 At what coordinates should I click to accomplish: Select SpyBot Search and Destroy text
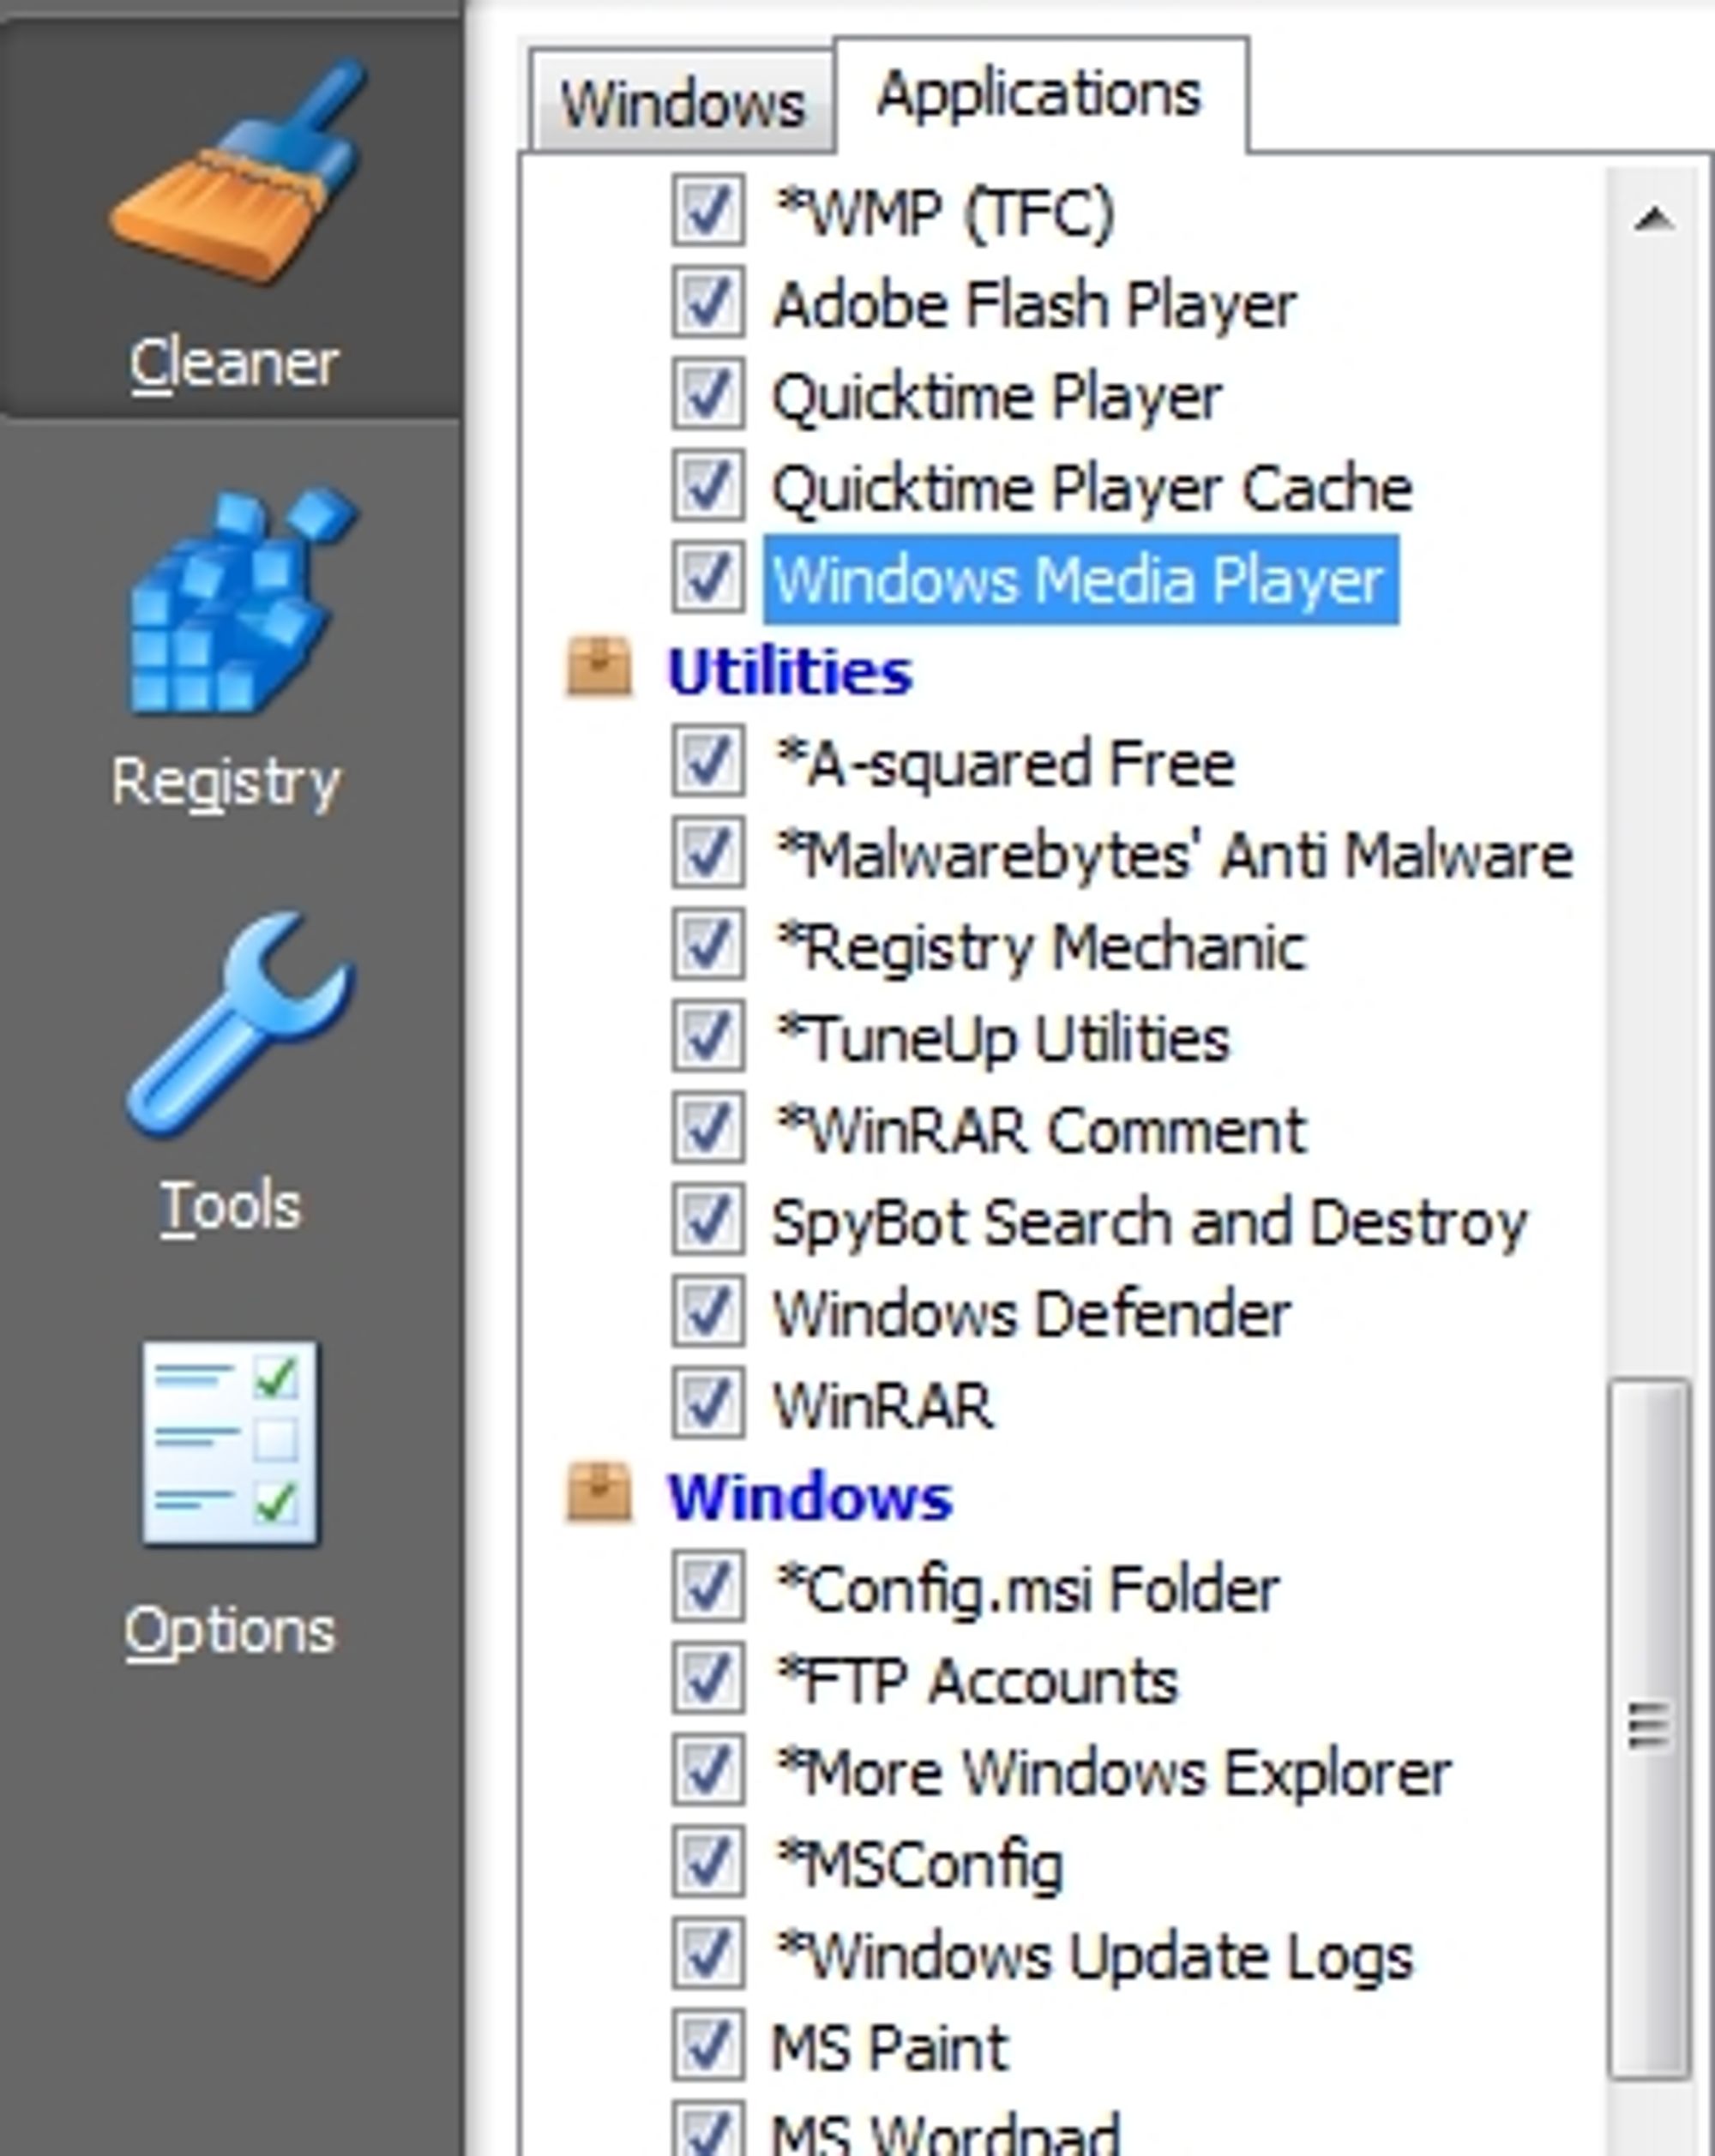[1150, 1224]
